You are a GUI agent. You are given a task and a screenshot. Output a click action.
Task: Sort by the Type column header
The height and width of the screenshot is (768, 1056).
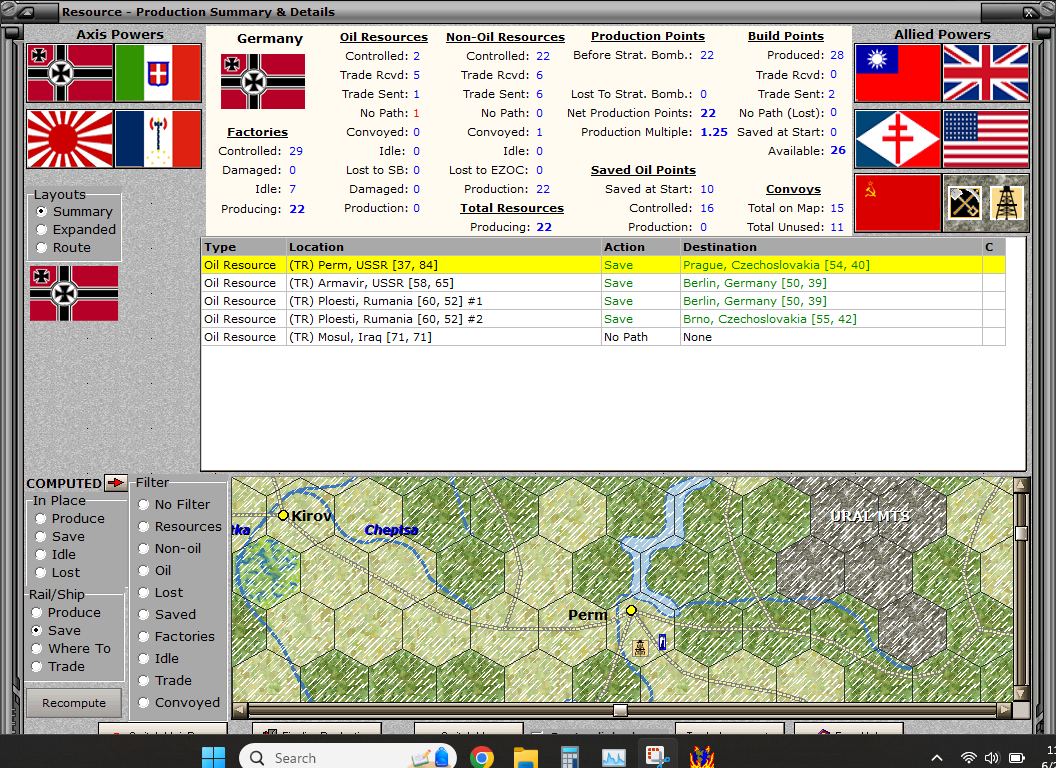point(243,247)
